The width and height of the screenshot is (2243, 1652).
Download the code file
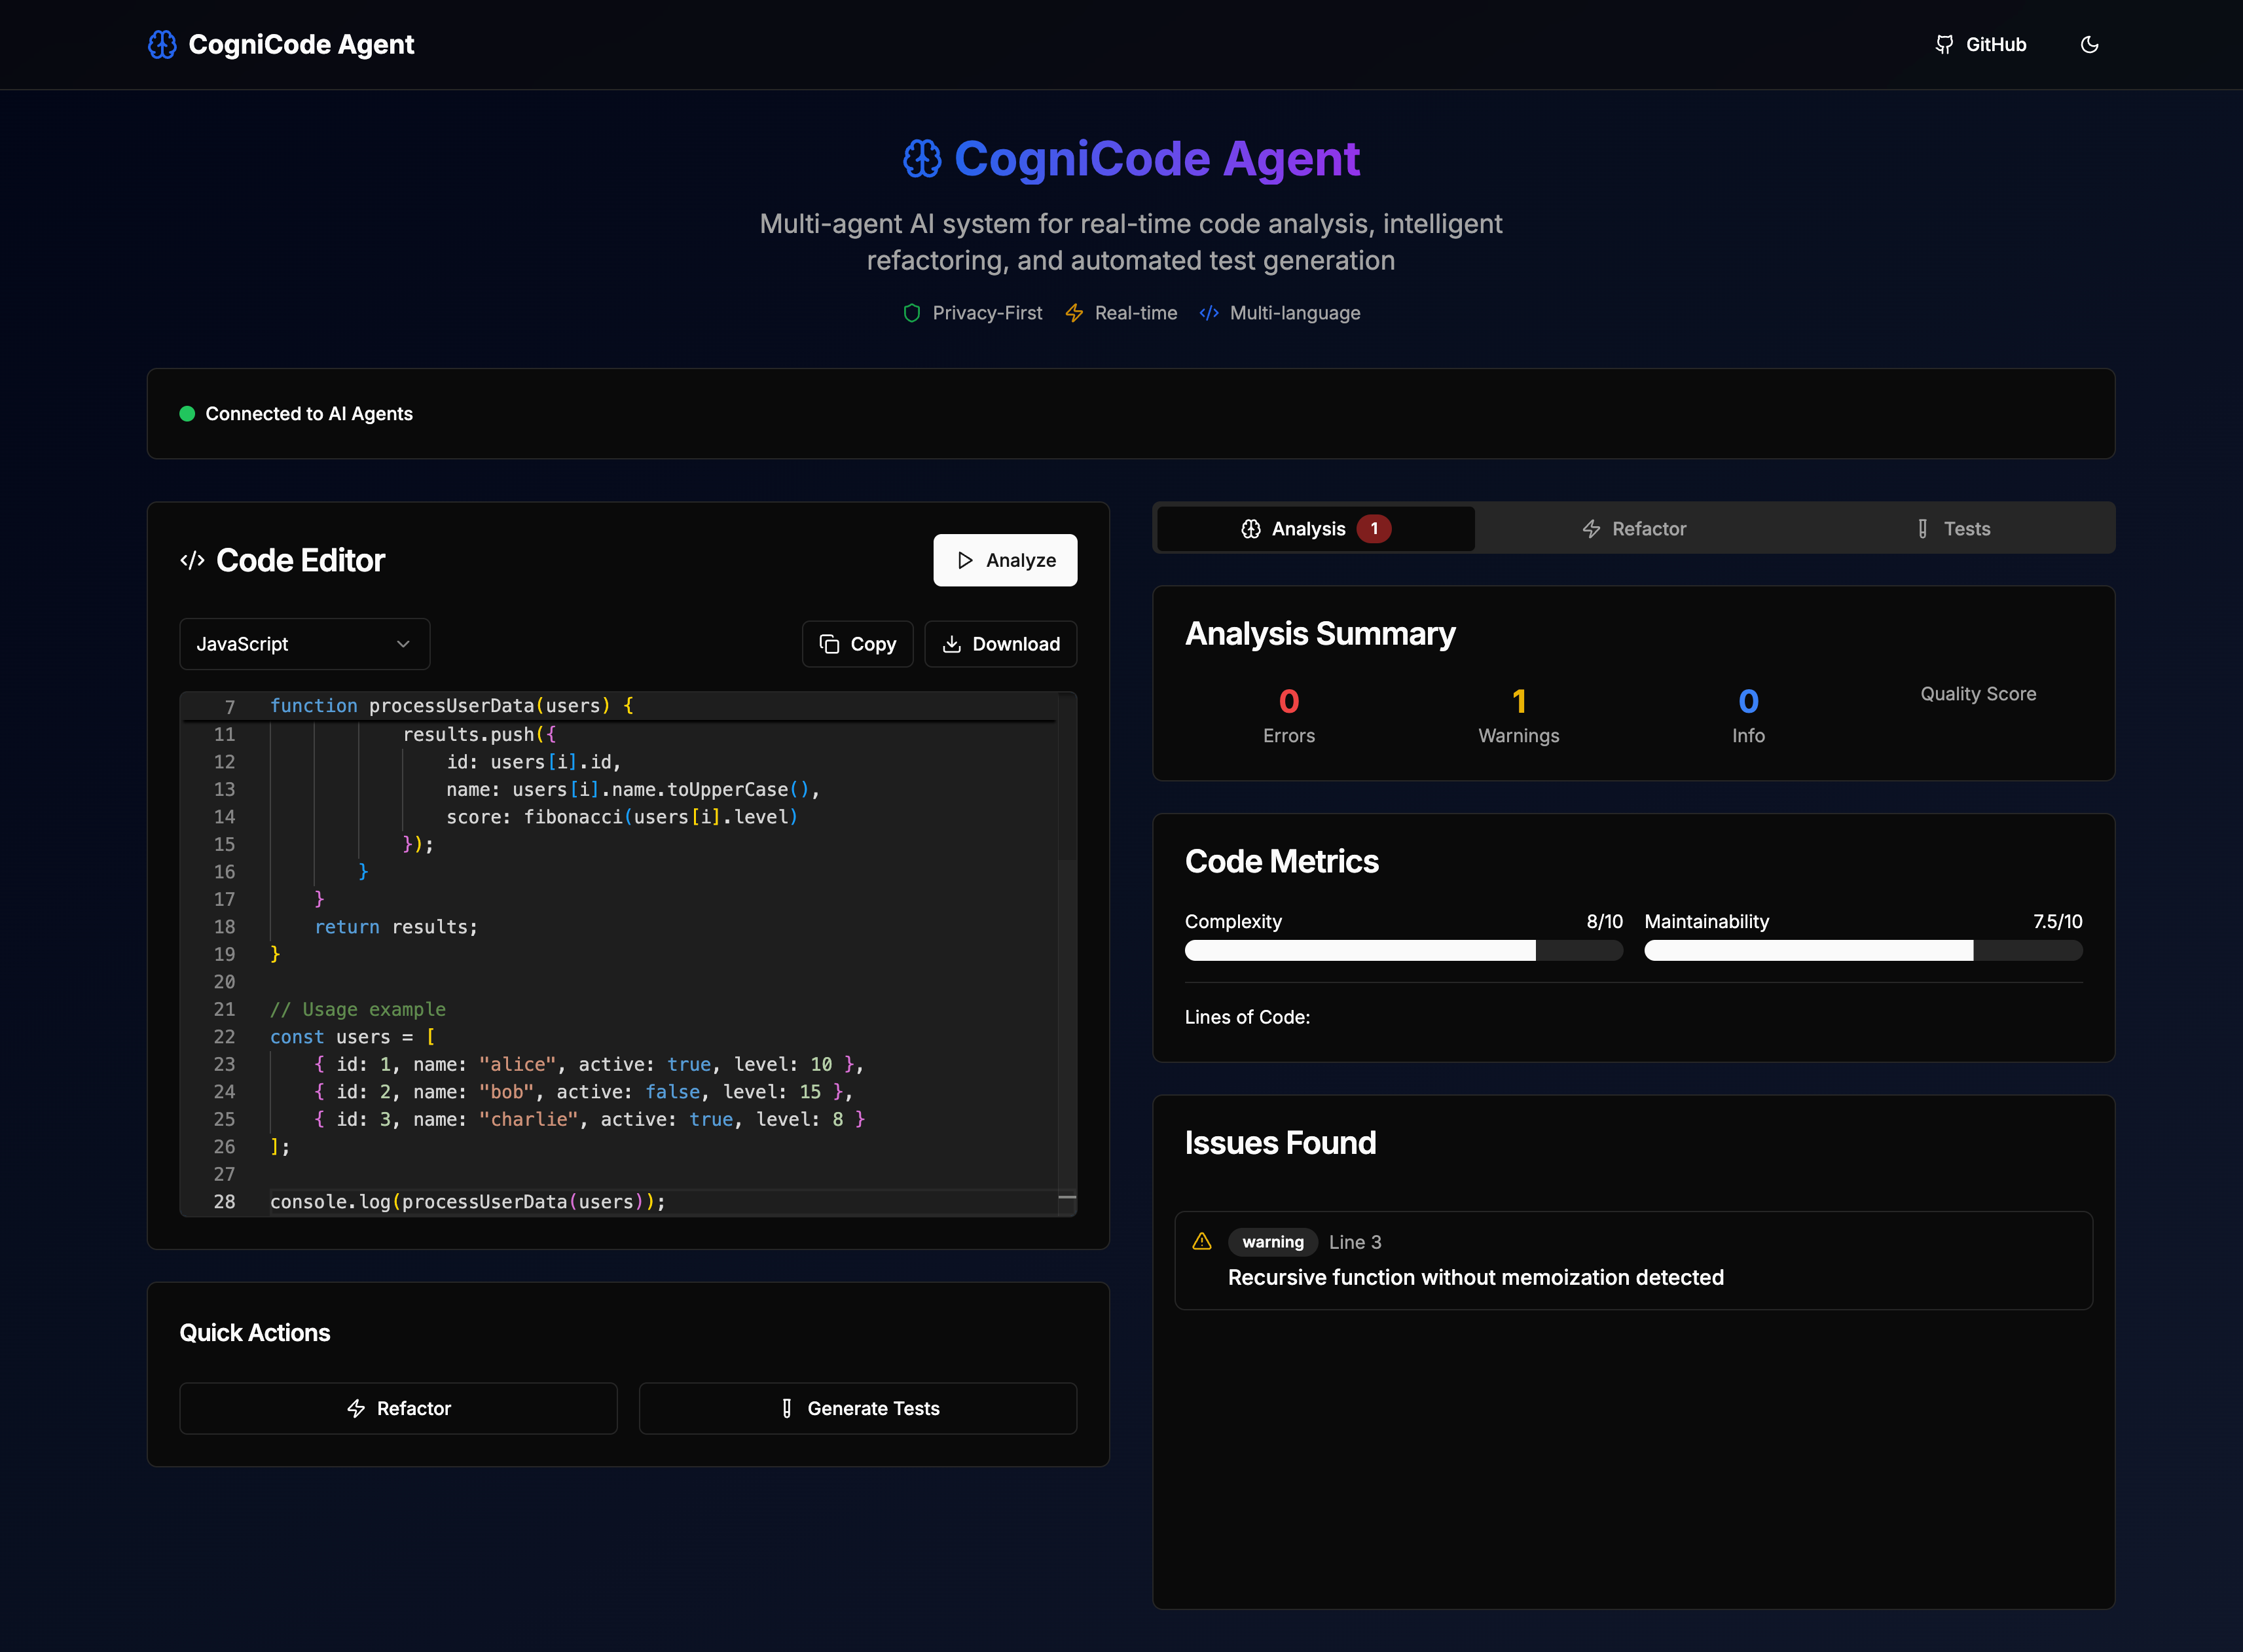(x=1000, y=644)
